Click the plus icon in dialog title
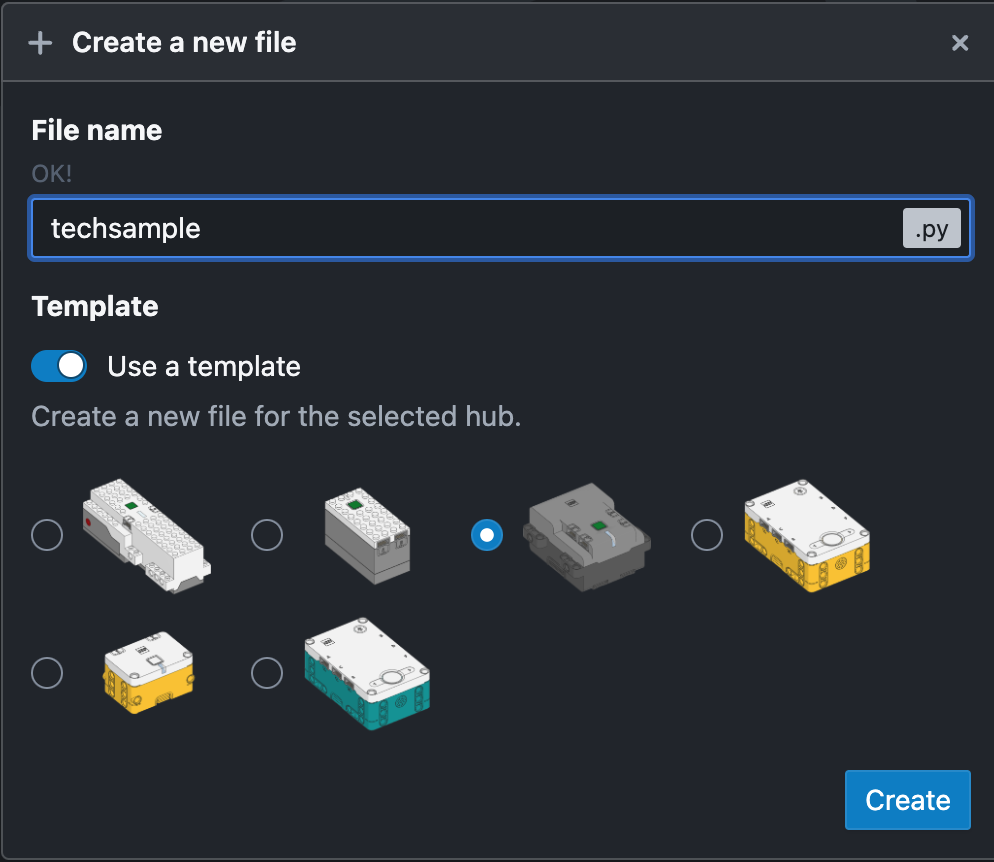Viewport: 994px width, 862px height. click(x=41, y=43)
